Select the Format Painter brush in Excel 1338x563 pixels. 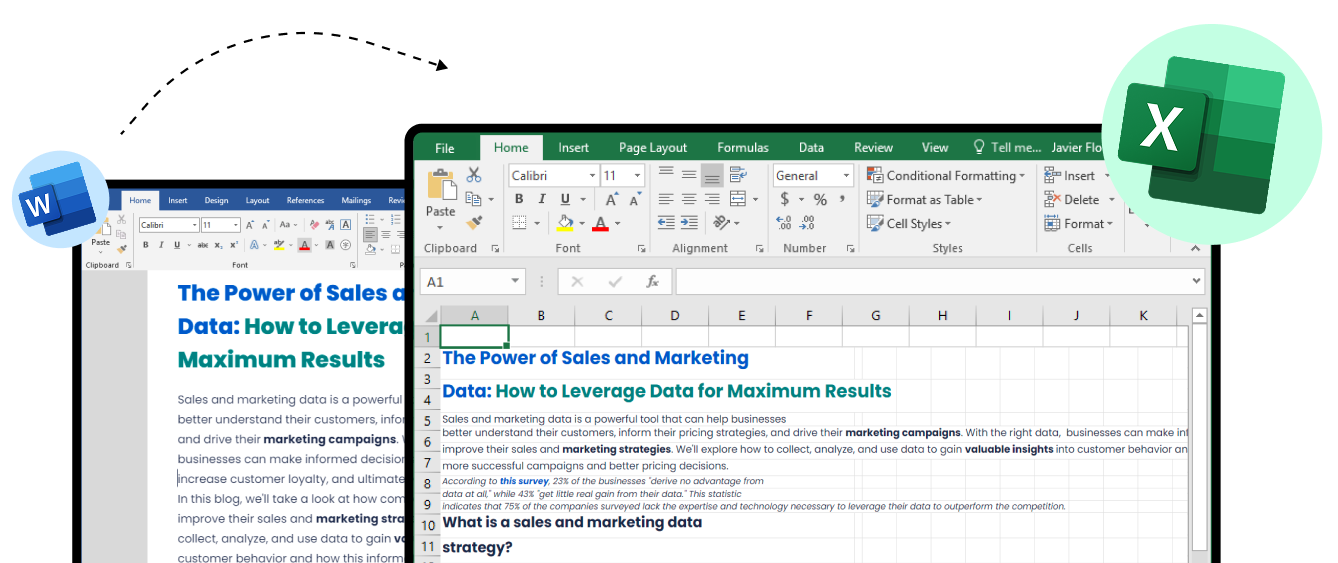point(474,222)
